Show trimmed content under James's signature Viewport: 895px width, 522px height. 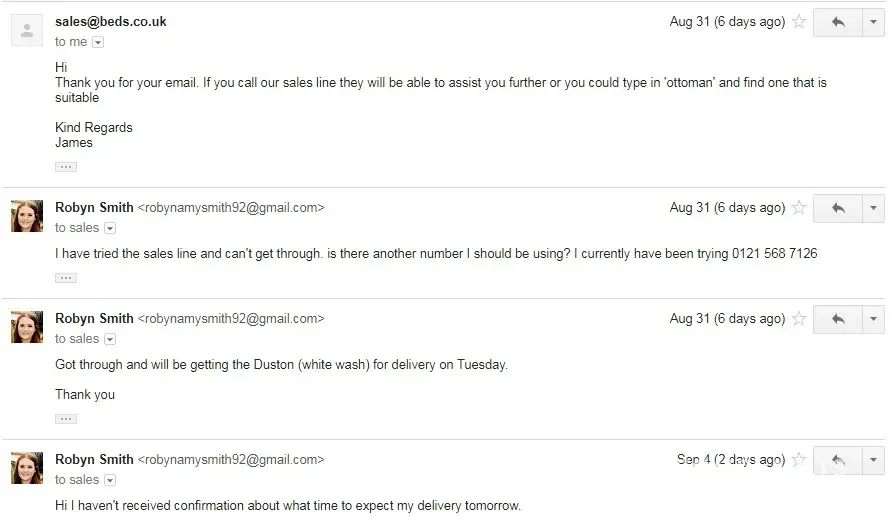pyautogui.click(x=66, y=167)
